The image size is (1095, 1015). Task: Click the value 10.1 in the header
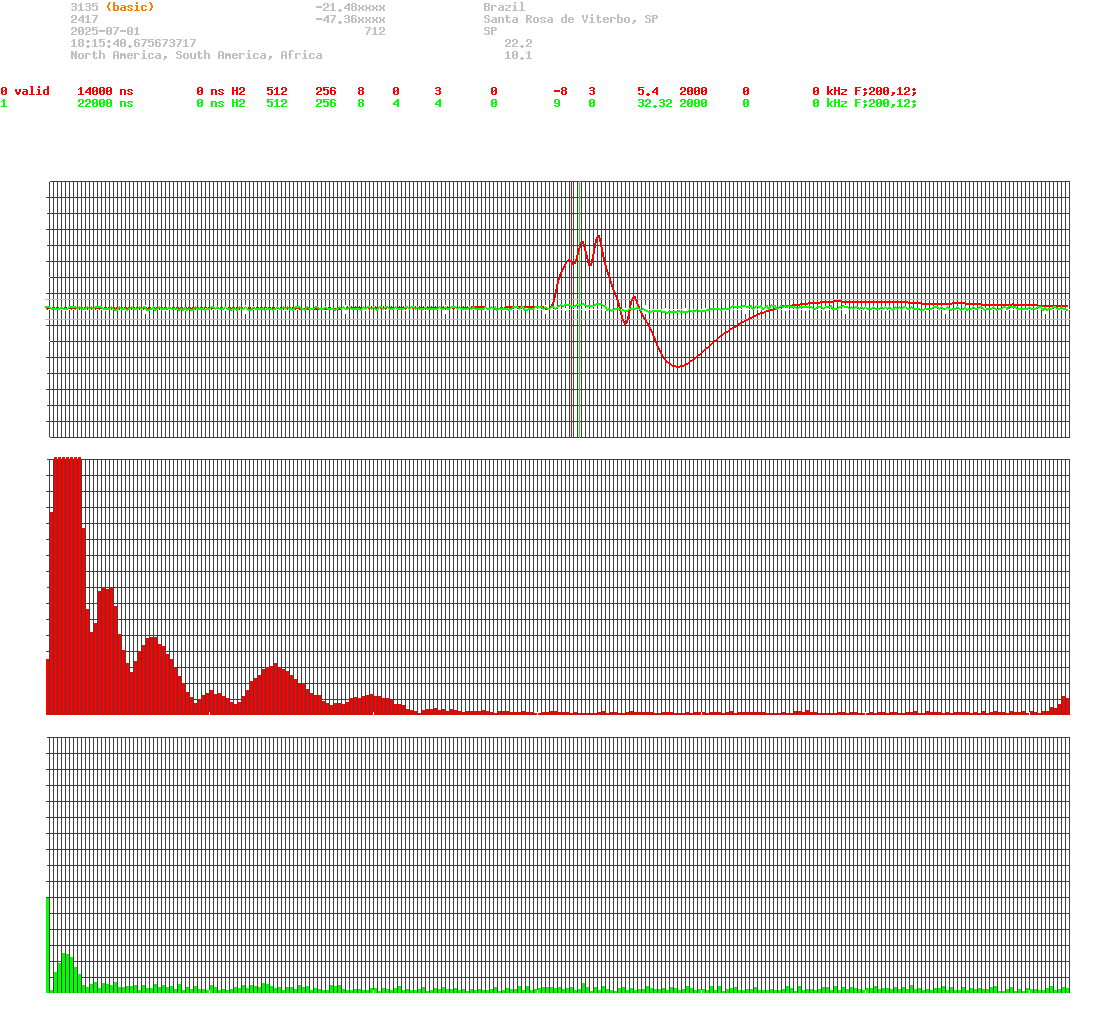click(518, 55)
